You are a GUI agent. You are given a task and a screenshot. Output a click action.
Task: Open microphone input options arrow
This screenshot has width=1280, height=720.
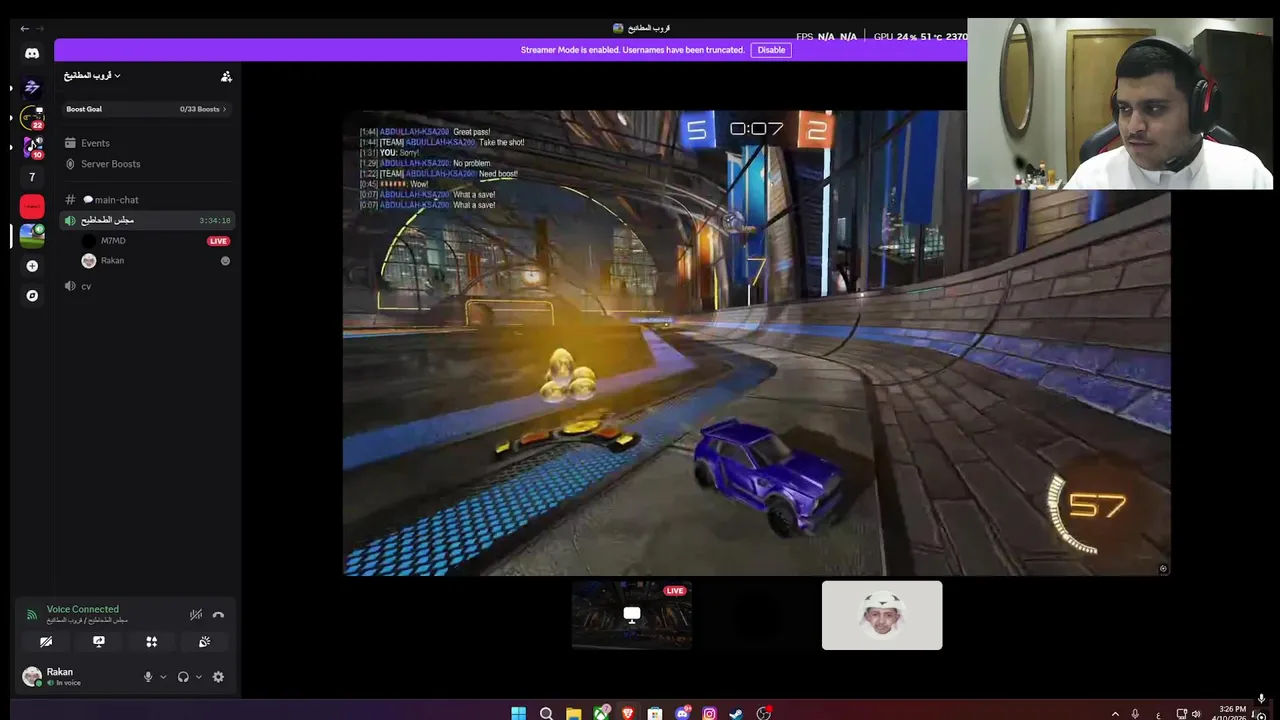pyautogui.click(x=162, y=677)
